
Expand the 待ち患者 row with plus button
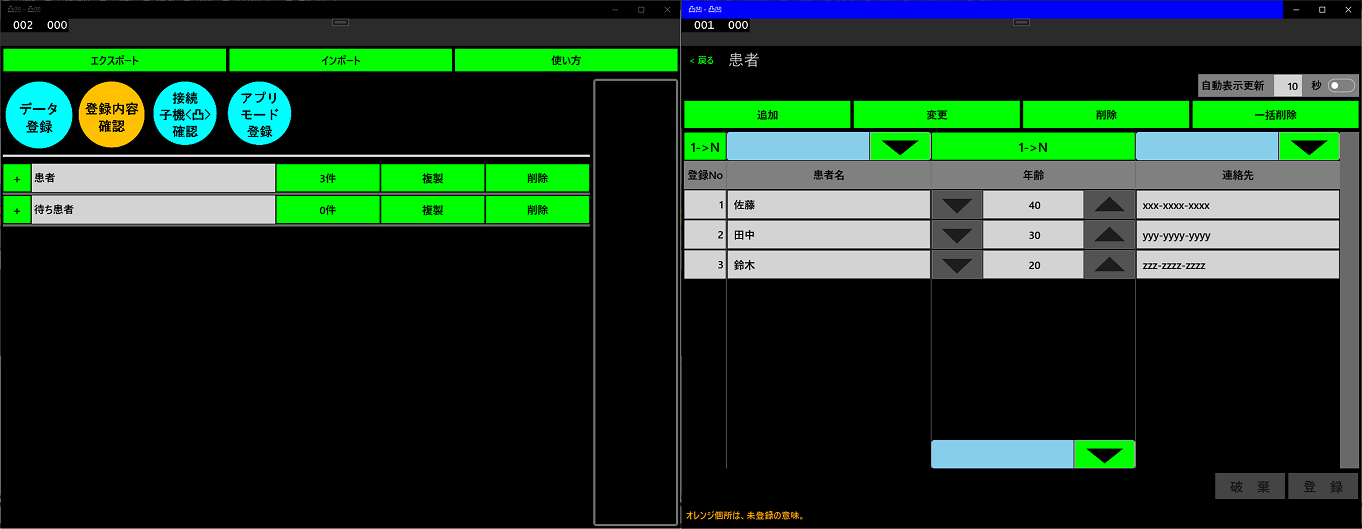point(17,210)
